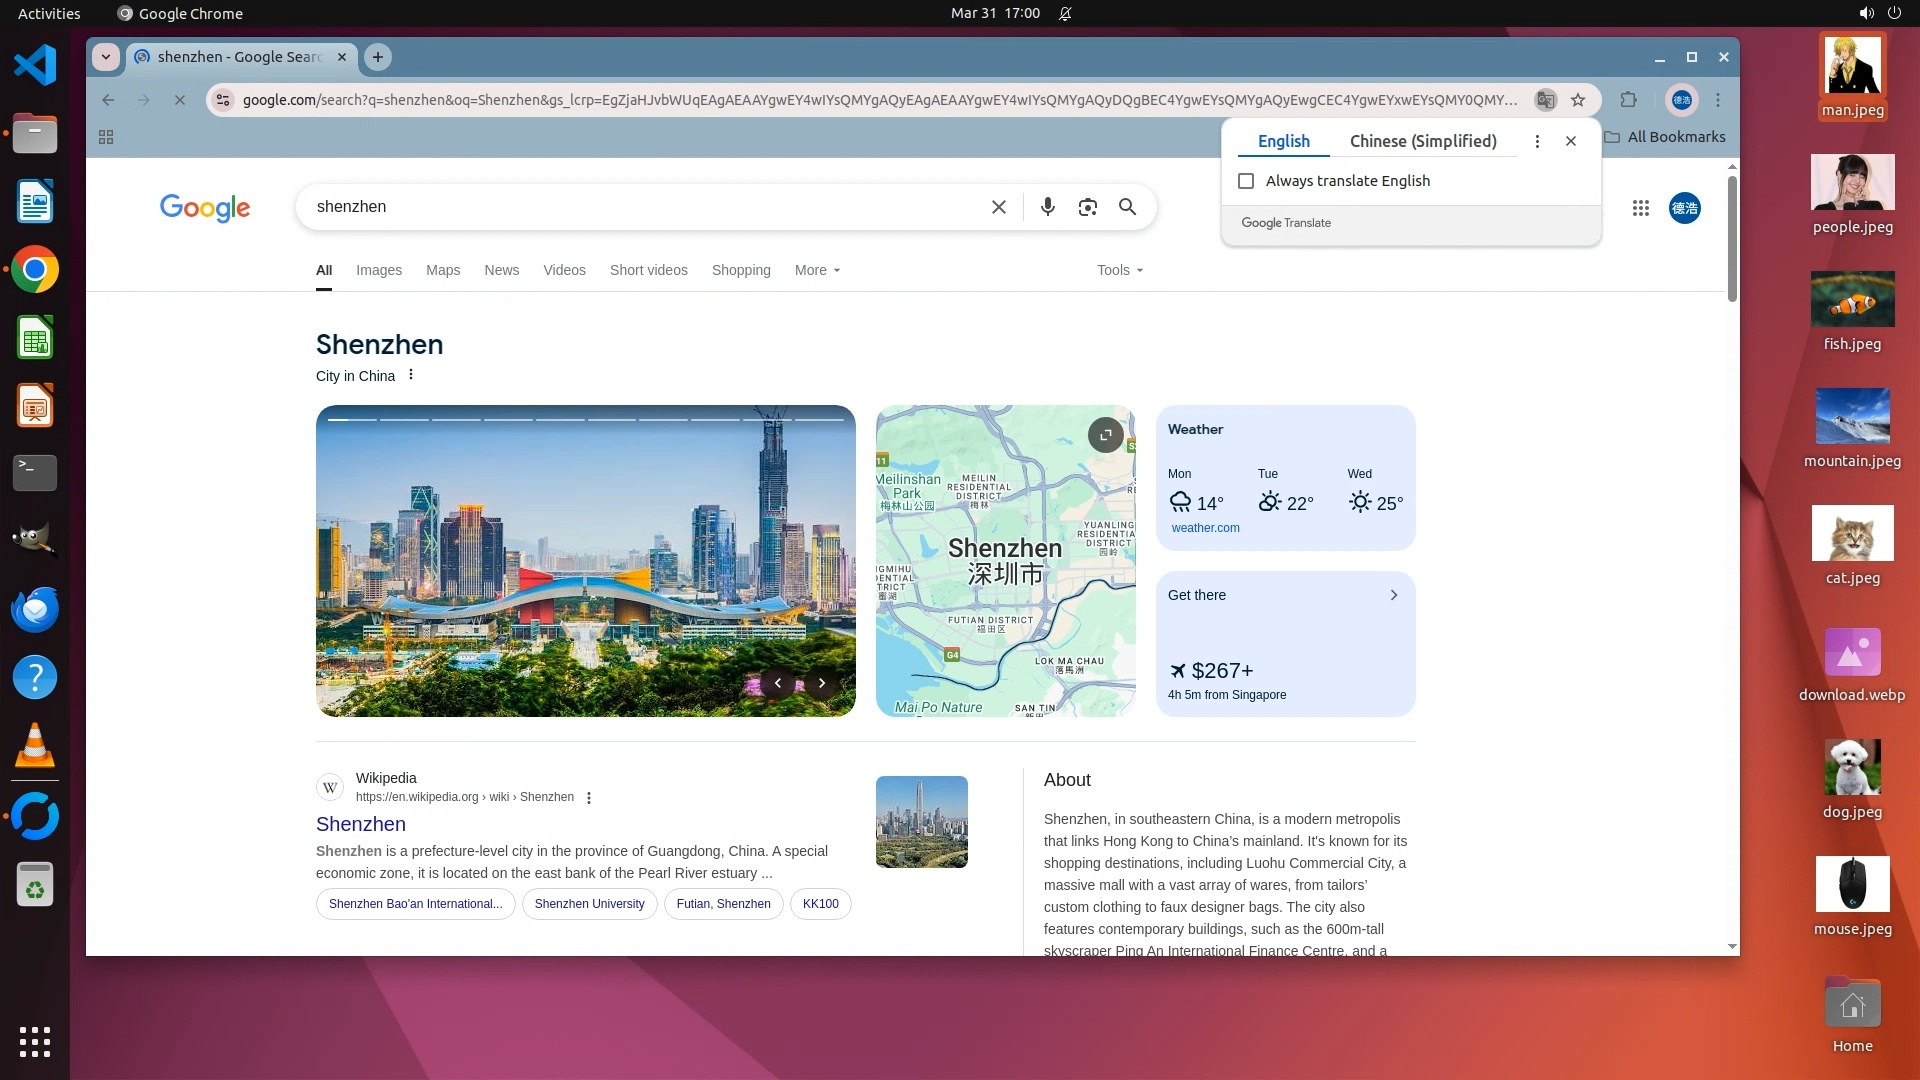The image size is (1920, 1080).
Task: Click the voice search microphone icon
Action: 1047,207
